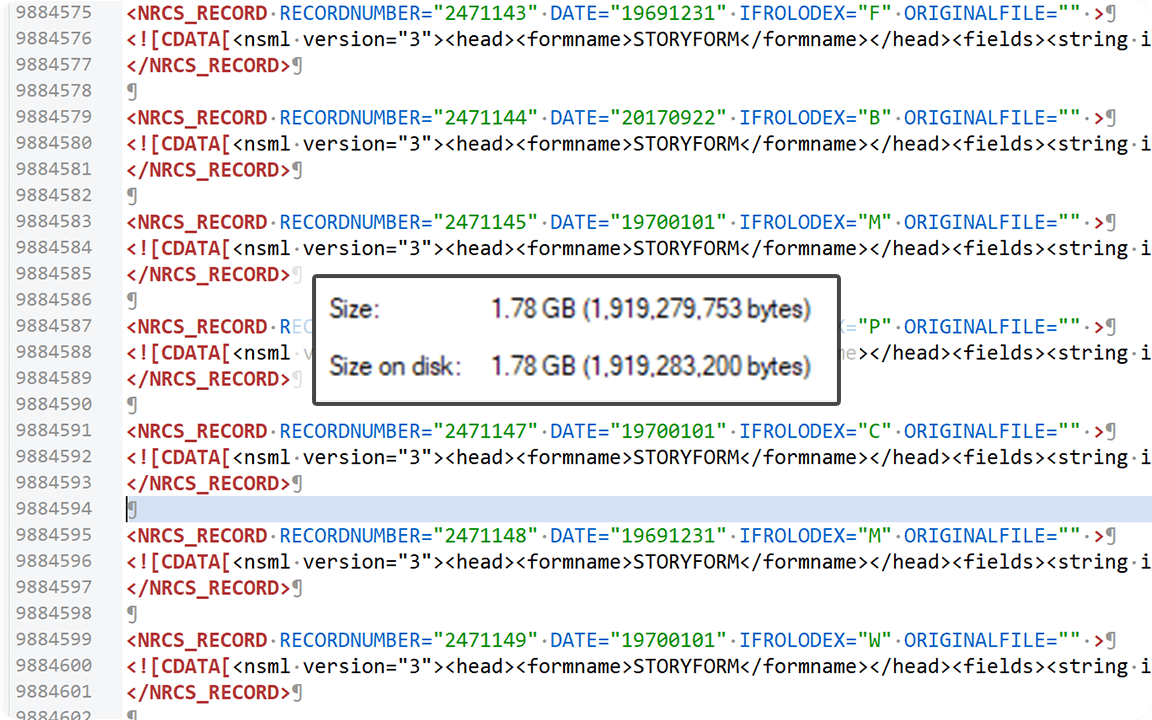The width and height of the screenshot is (1152, 720).
Task: Click the RECORDNUMBER value "2471148"
Action: click(486, 536)
